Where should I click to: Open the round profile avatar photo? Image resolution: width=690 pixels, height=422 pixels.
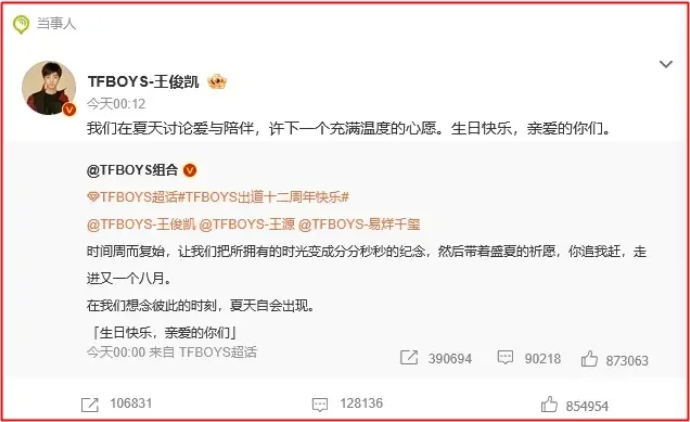click(x=48, y=88)
